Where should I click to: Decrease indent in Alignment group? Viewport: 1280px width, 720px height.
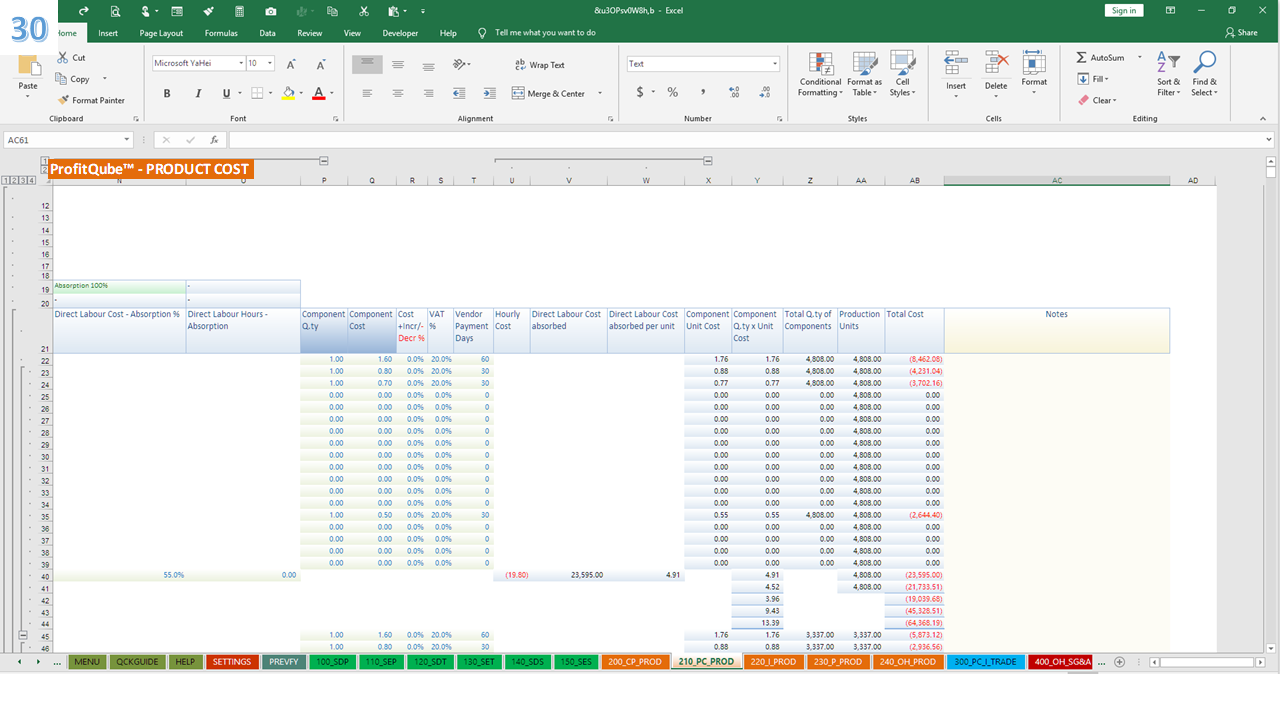(x=459, y=93)
